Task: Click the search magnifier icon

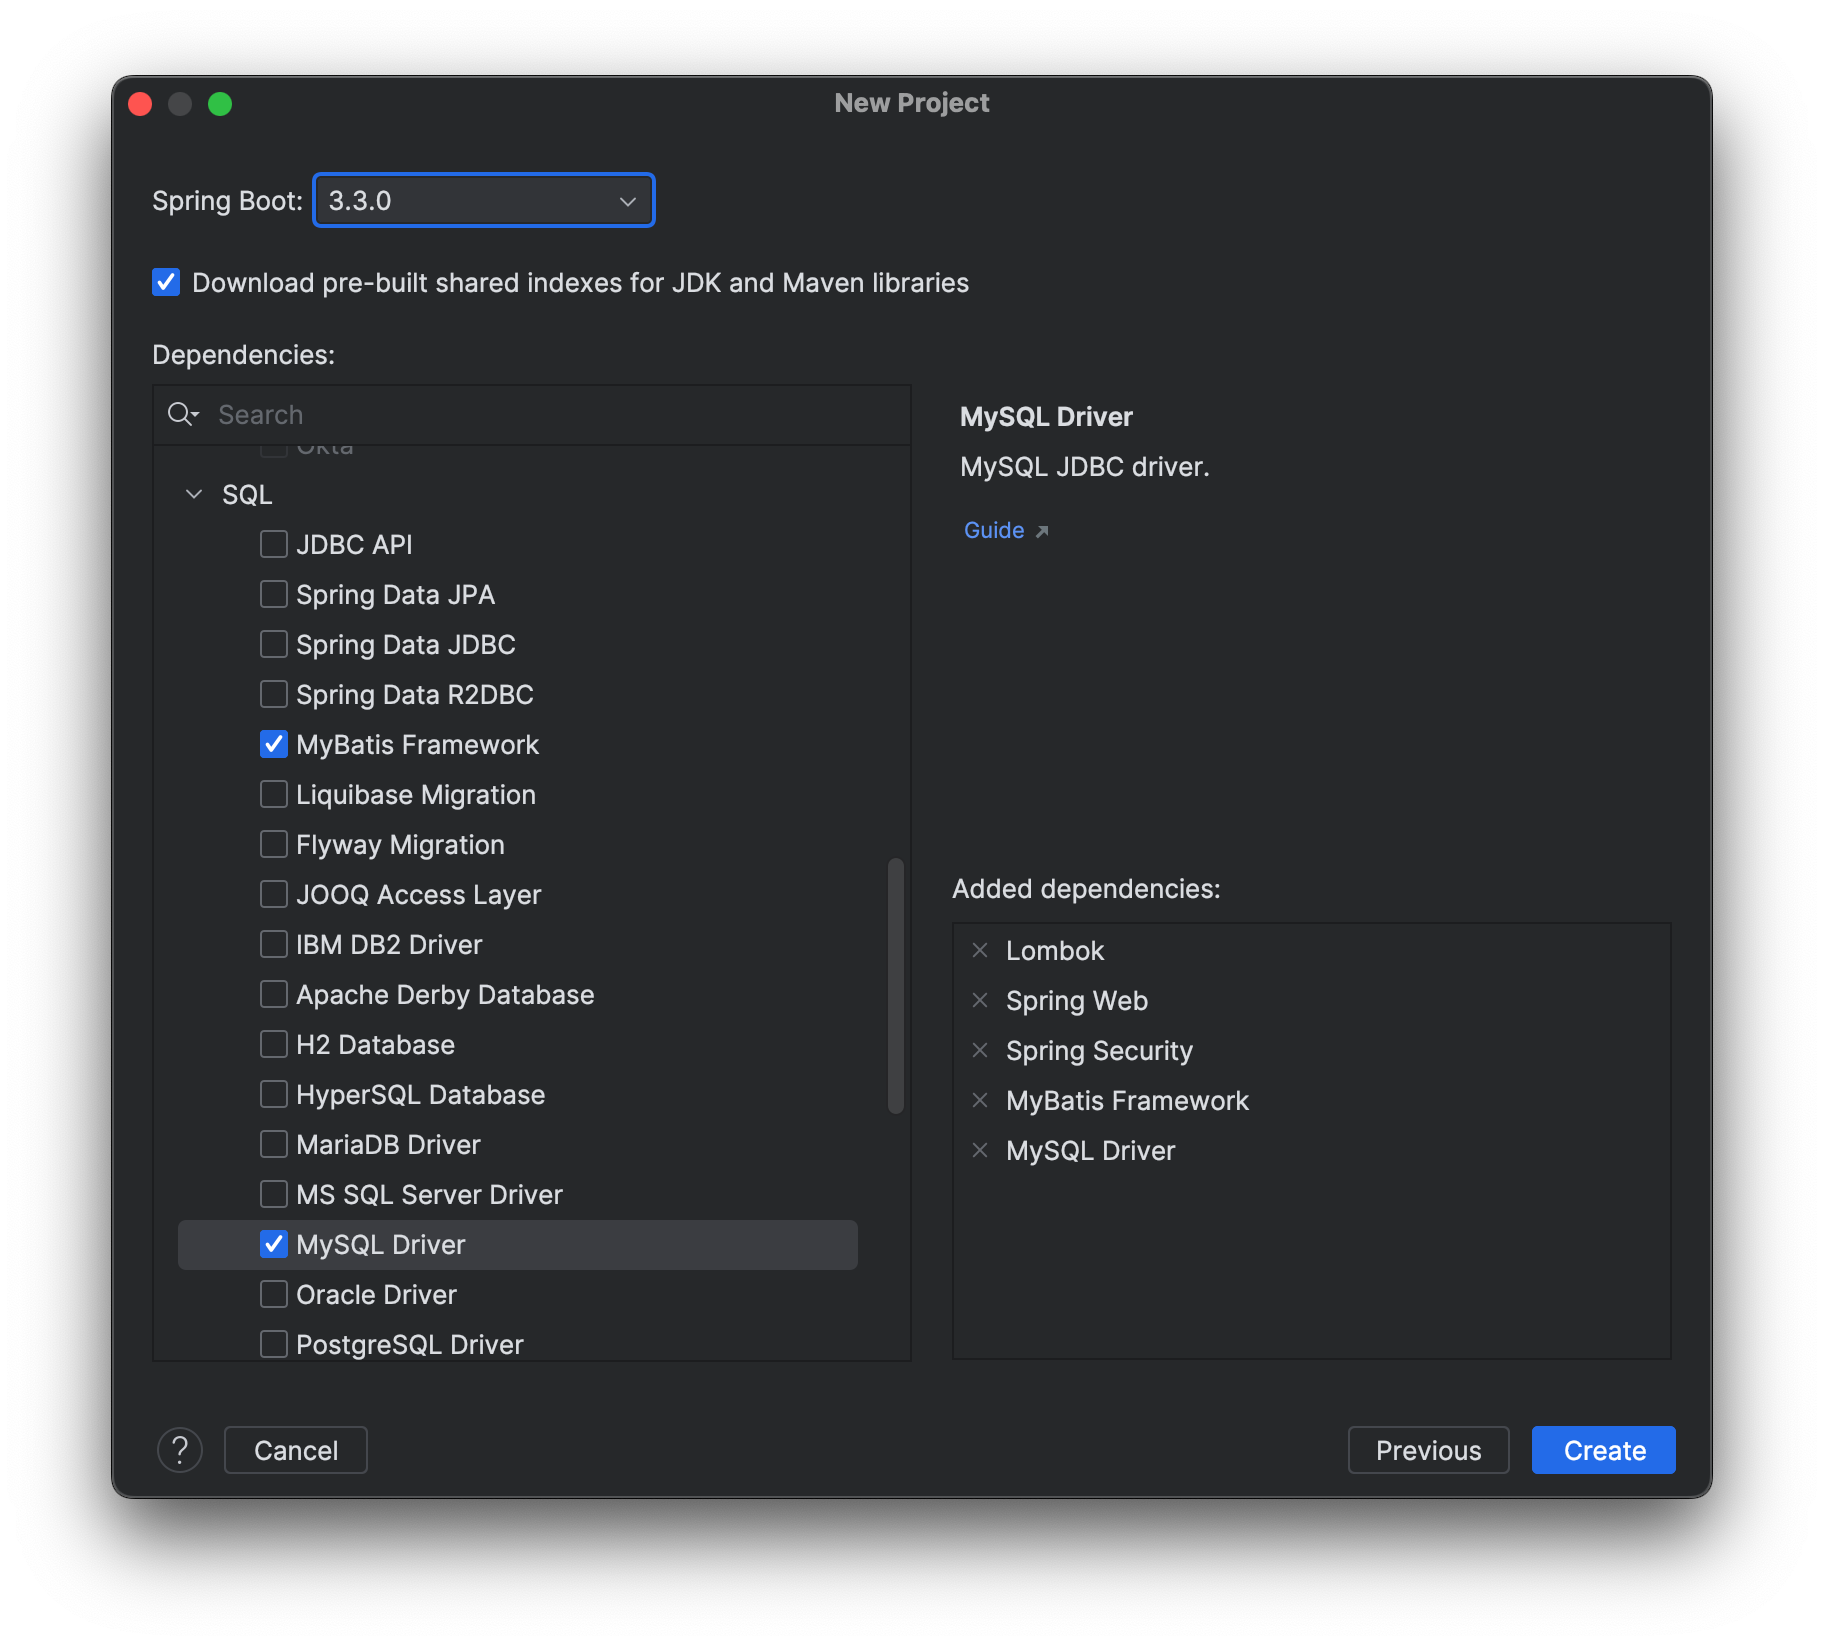Action: [x=182, y=414]
